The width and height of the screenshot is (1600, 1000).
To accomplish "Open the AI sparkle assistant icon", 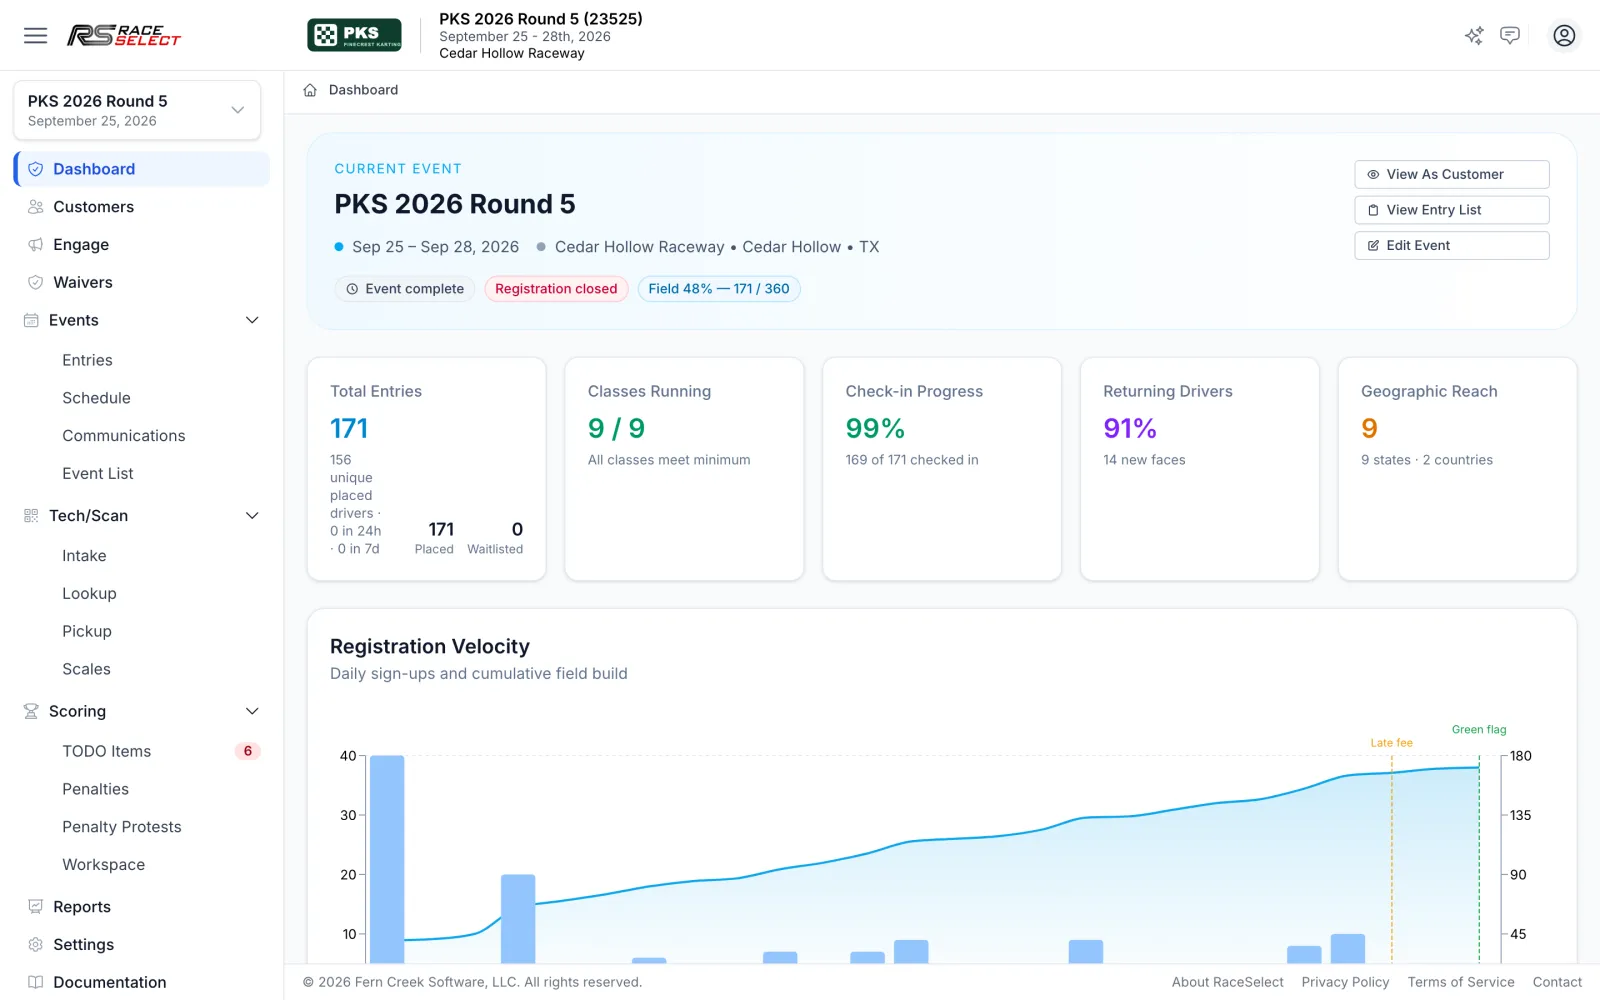I will (x=1474, y=36).
